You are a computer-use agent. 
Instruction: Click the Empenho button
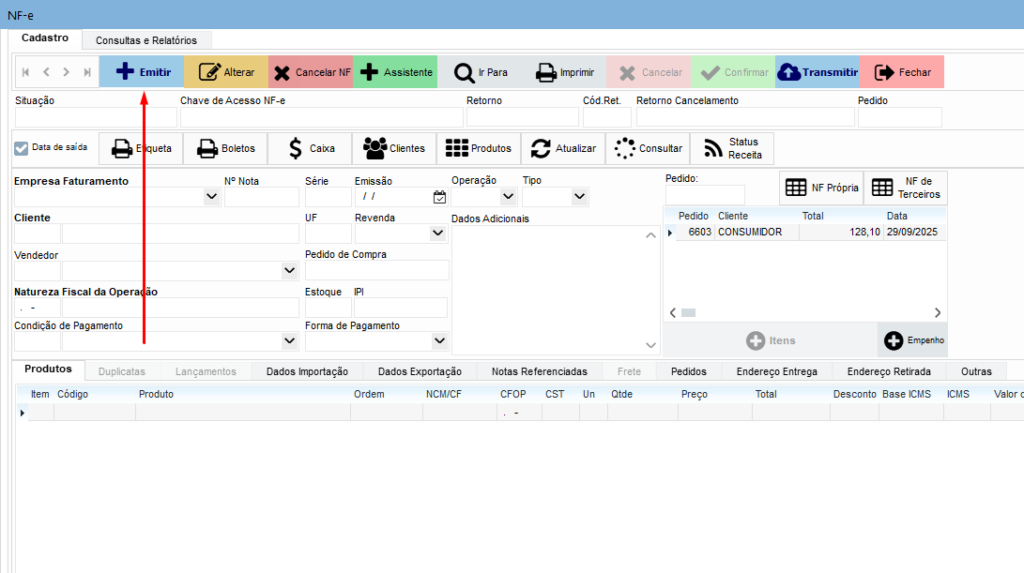[x=912, y=341]
